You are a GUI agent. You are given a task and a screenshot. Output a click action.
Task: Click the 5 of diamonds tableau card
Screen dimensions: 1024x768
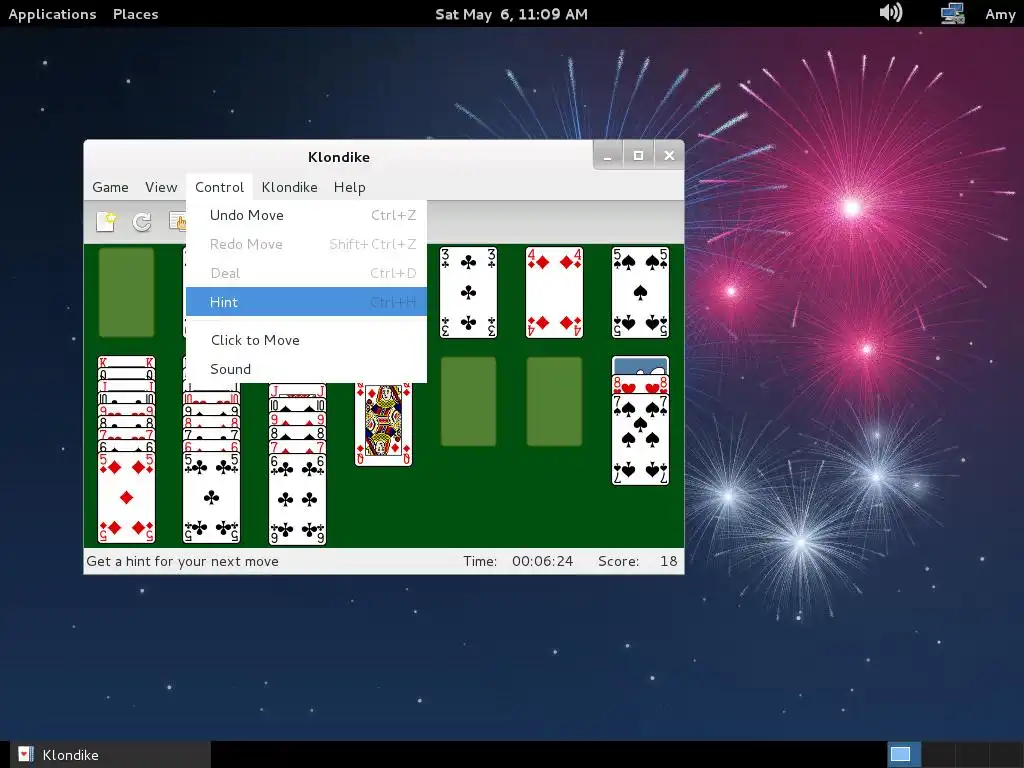click(x=127, y=498)
